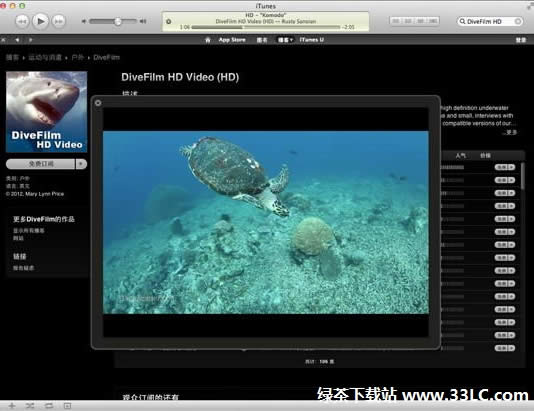
Task: Sort by the 人气 popularity column
Action: (460, 156)
